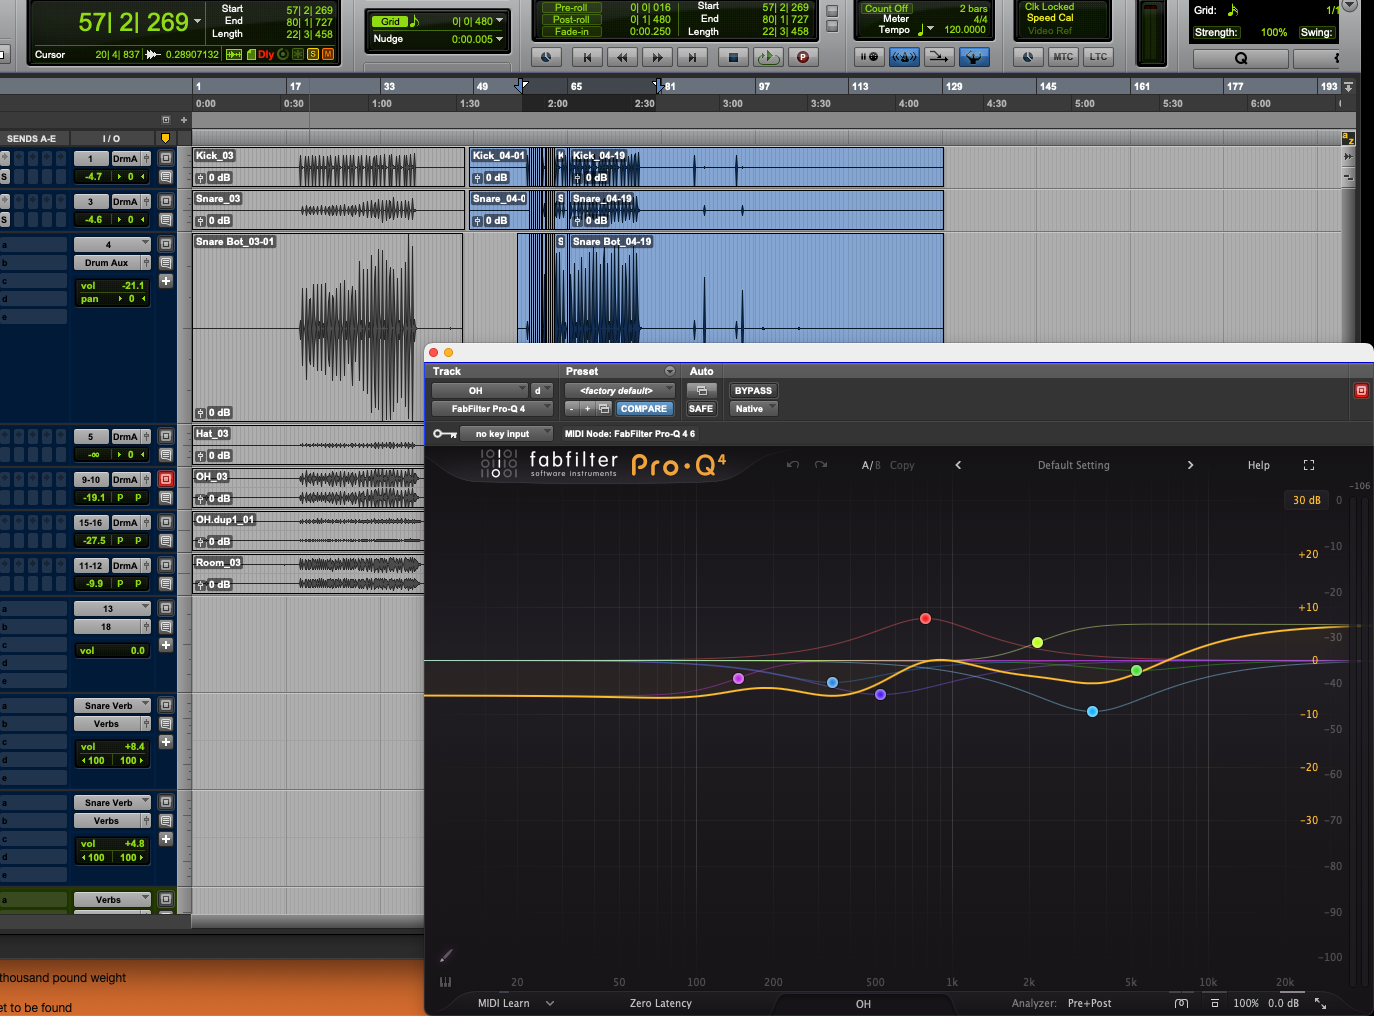
Task: Click the preset plus button
Action: [588, 409]
